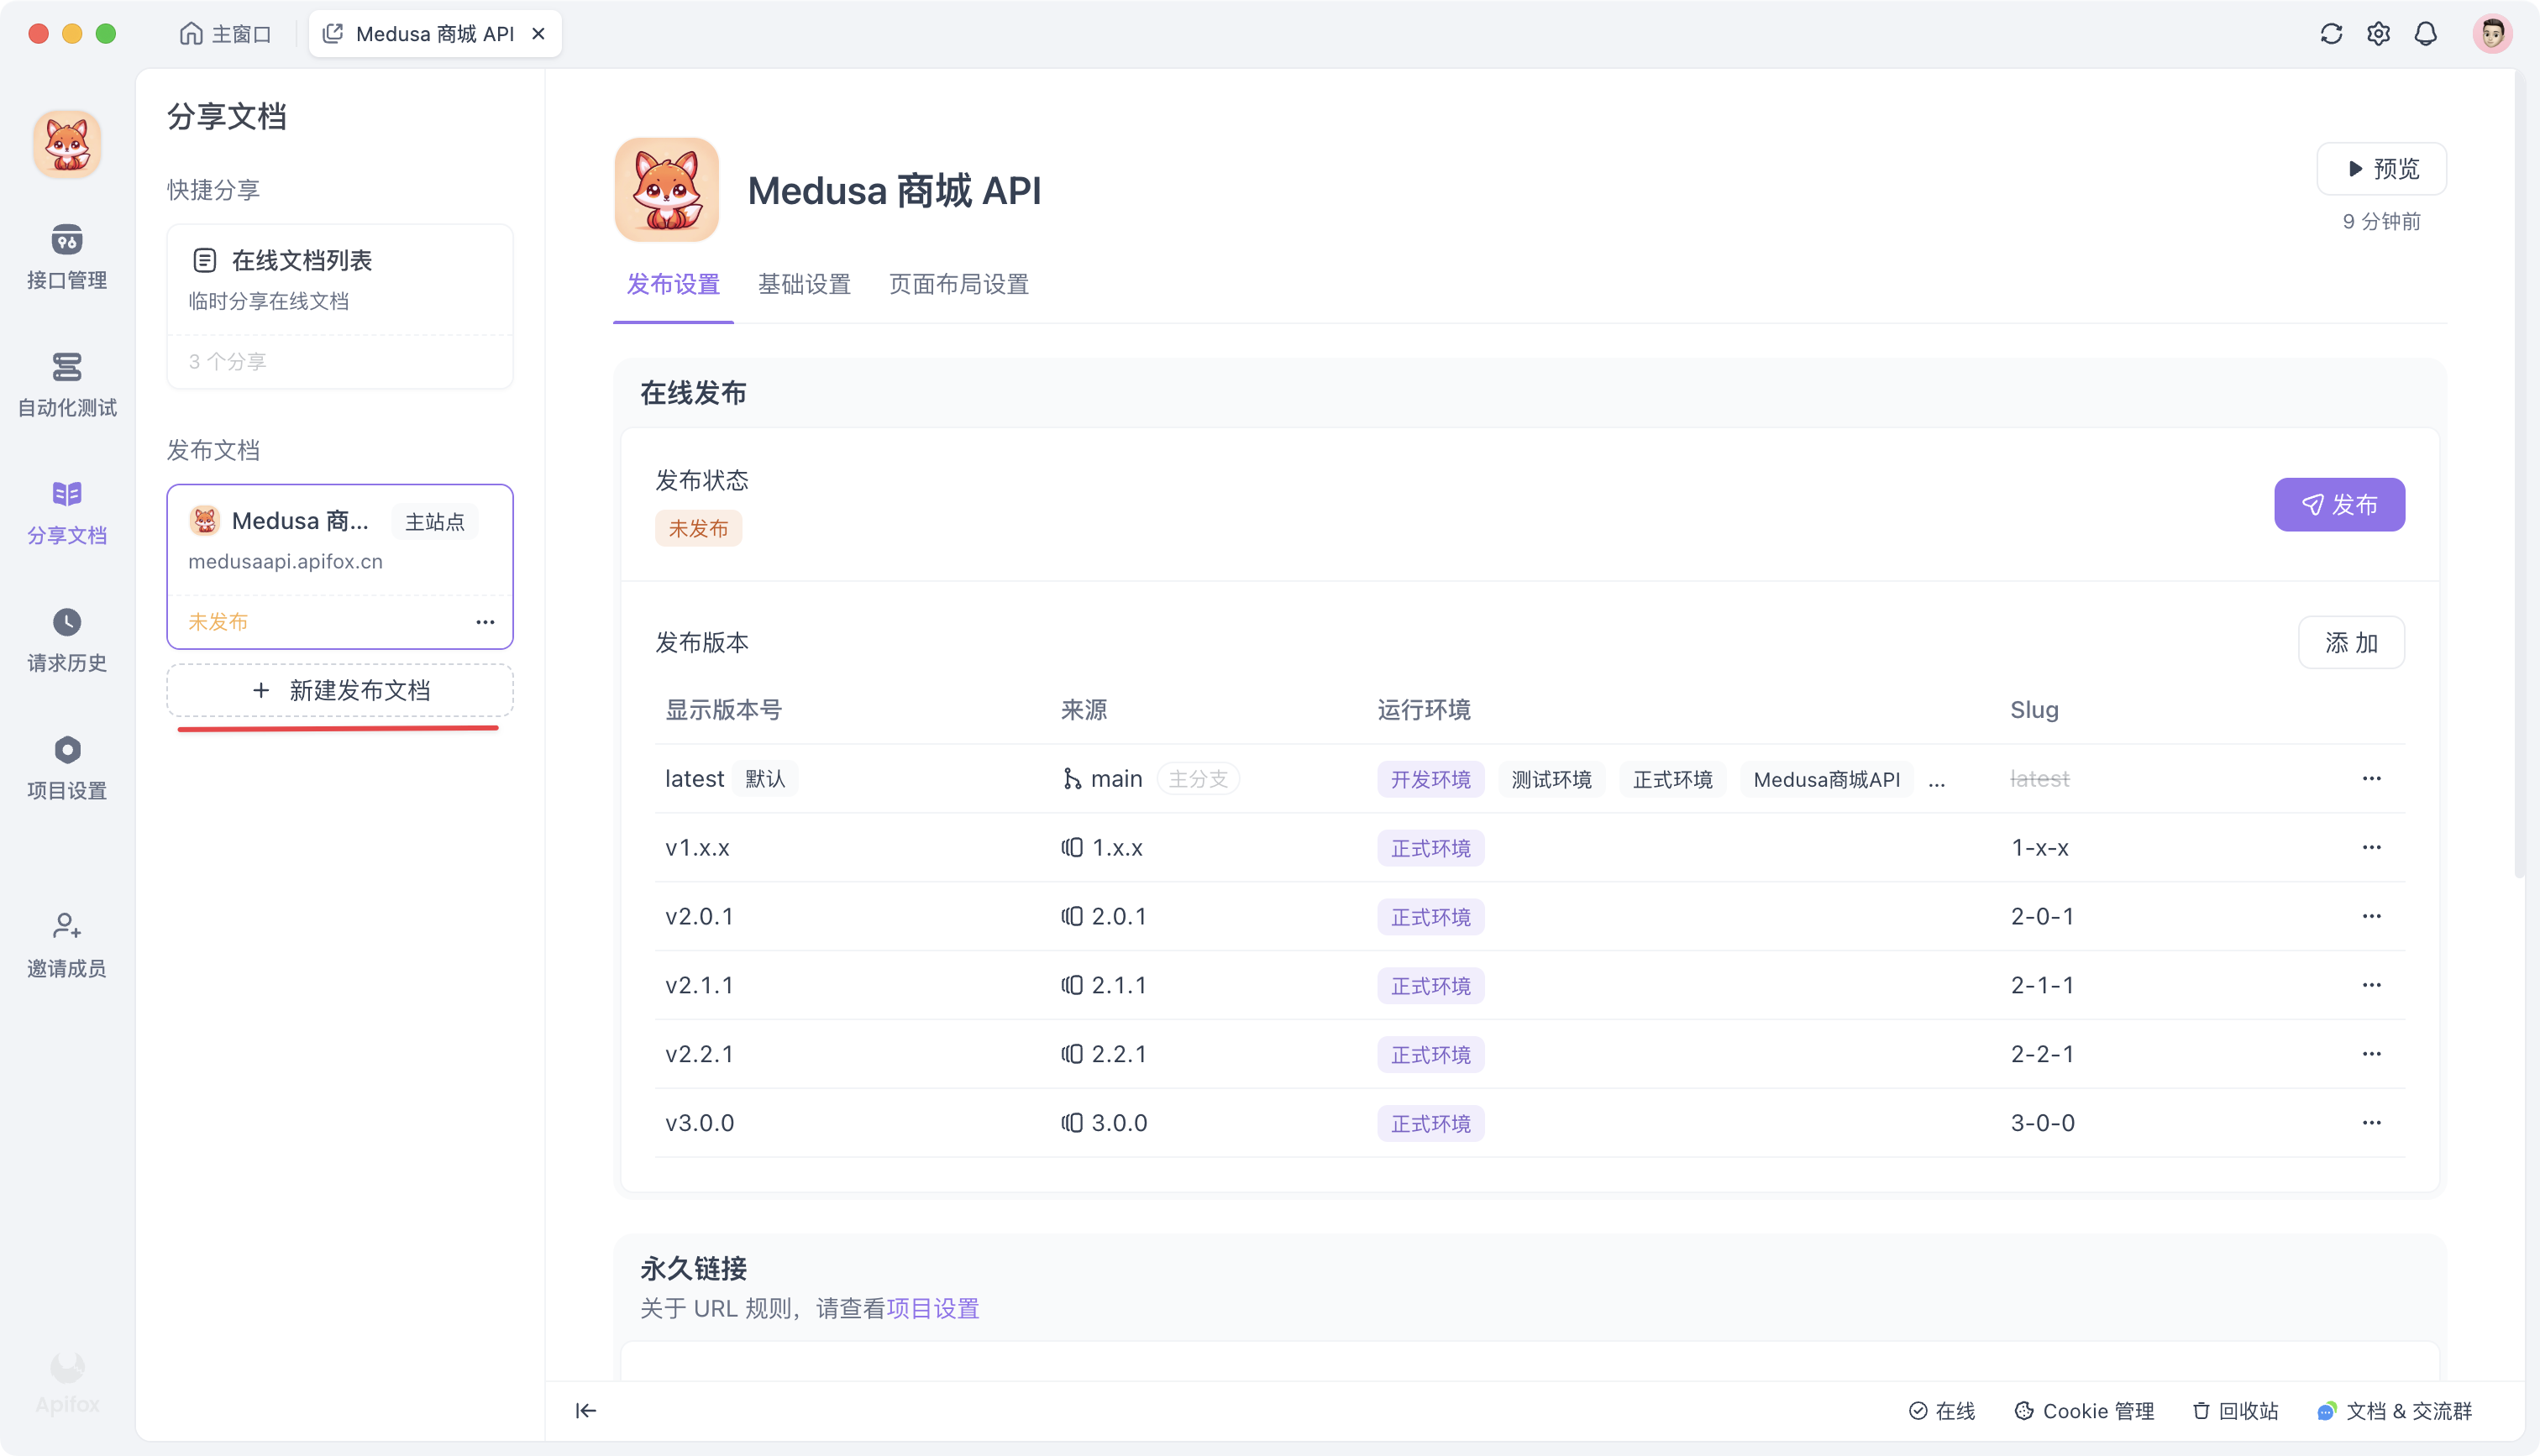Open 请求历史 in the sidebar
Screen dimensions: 2540x1456
[66, 640]
